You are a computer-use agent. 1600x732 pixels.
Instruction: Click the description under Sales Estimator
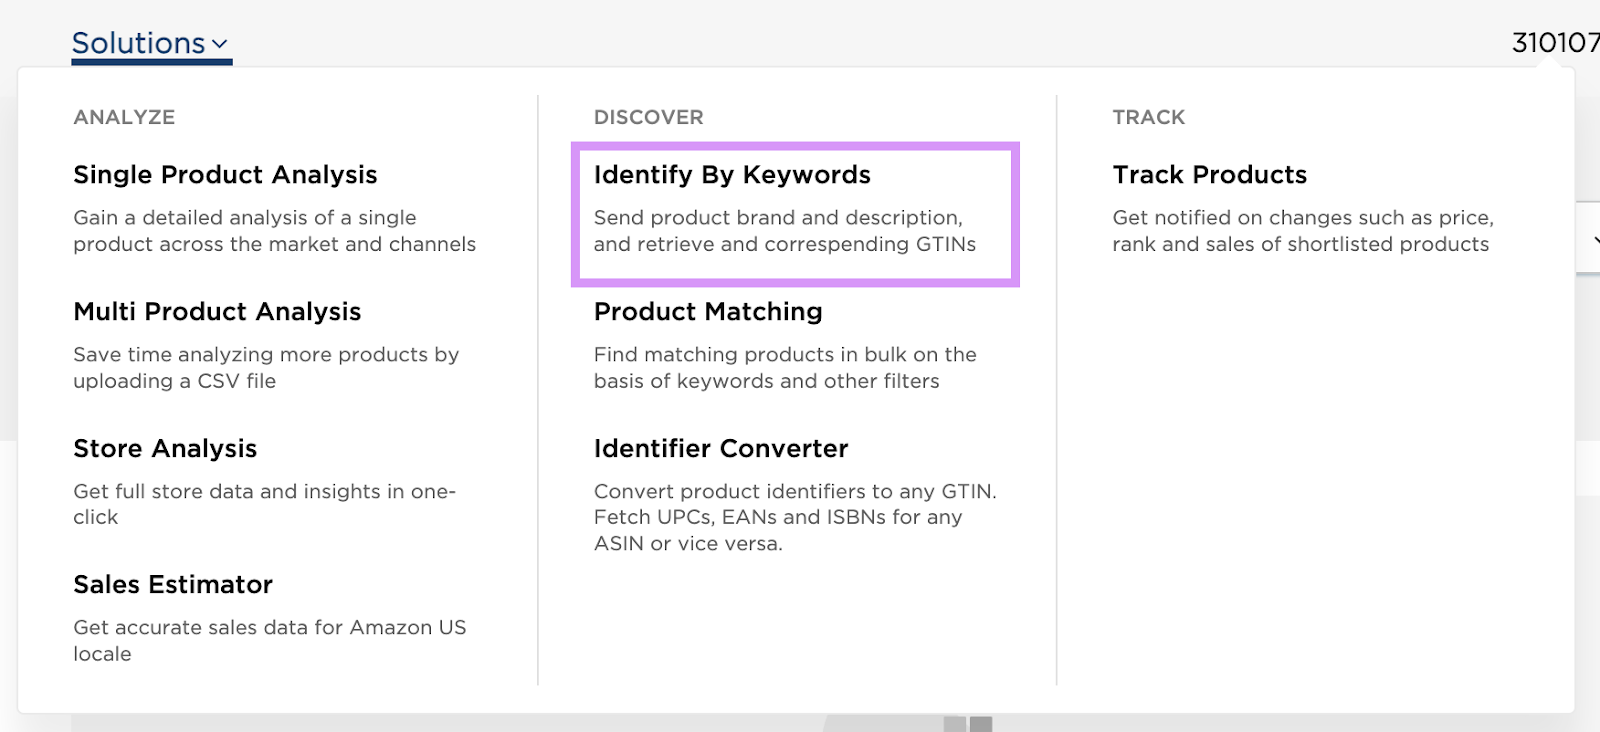click(x=270, y=640)
